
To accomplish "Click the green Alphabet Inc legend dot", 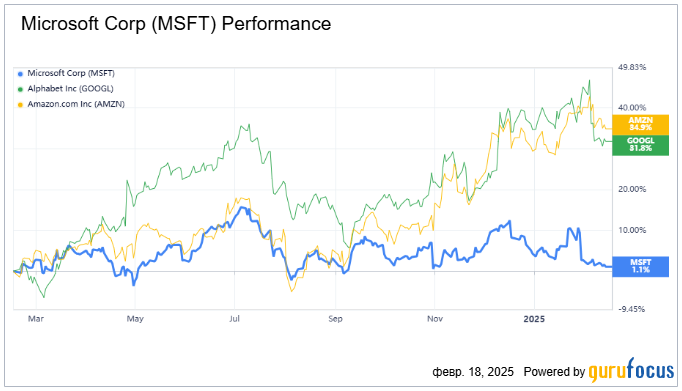I will pos(20,90).
